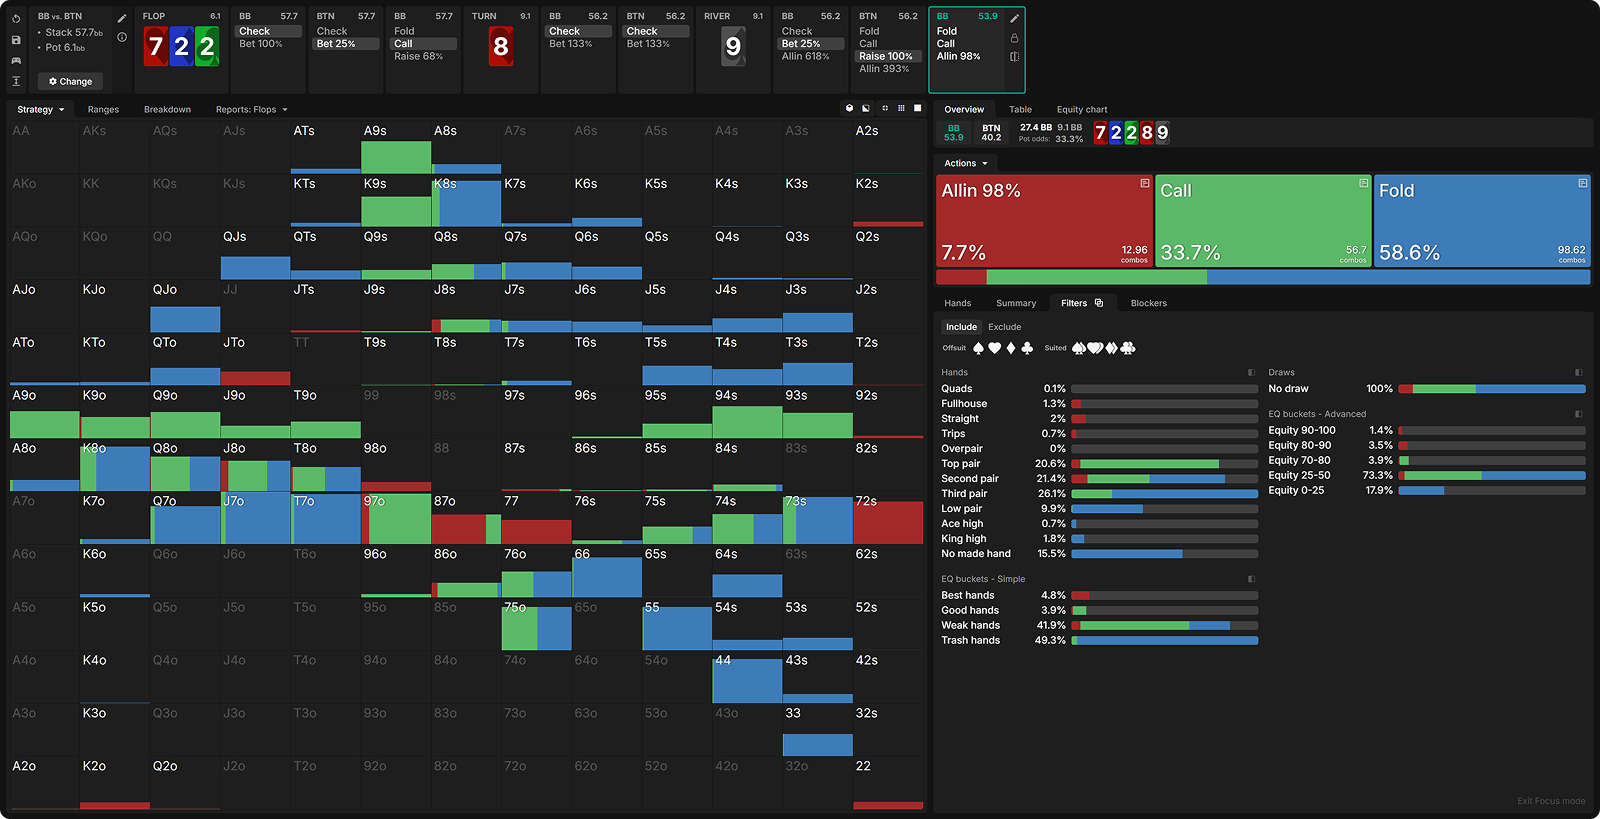Image resolution: width=1600 pixels, height=819 pixels.
Task: Click the info icon beside BB vs. BTN
Action: tap(122, 37)
